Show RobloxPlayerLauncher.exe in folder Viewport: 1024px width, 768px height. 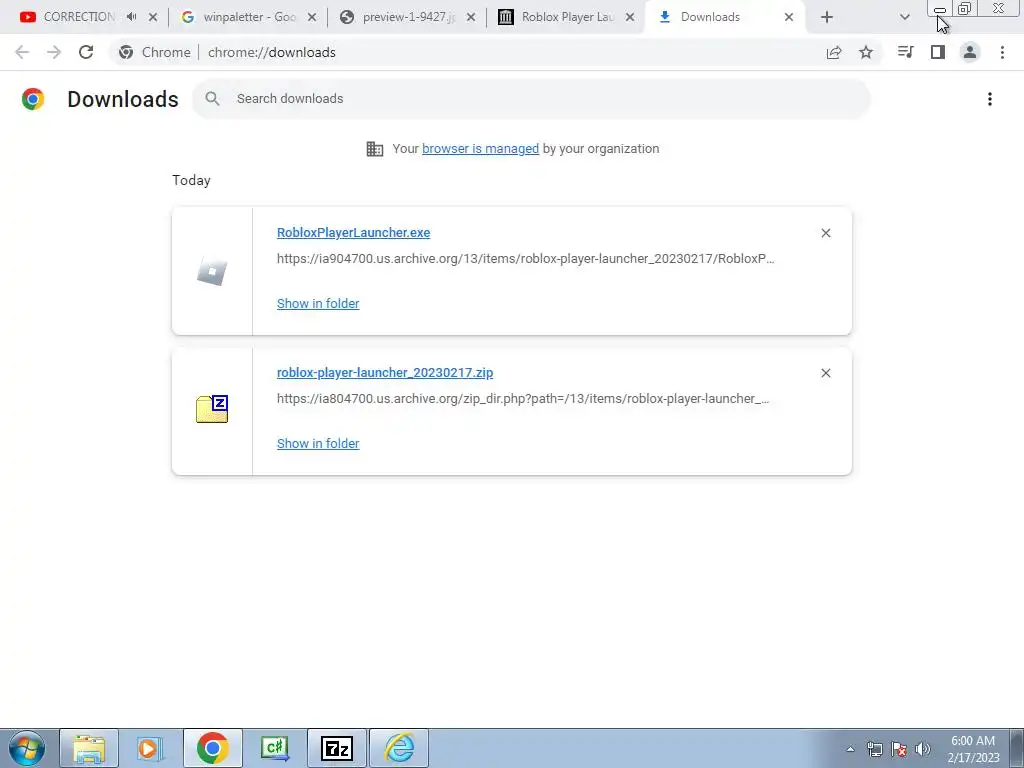tap(318, 303)
